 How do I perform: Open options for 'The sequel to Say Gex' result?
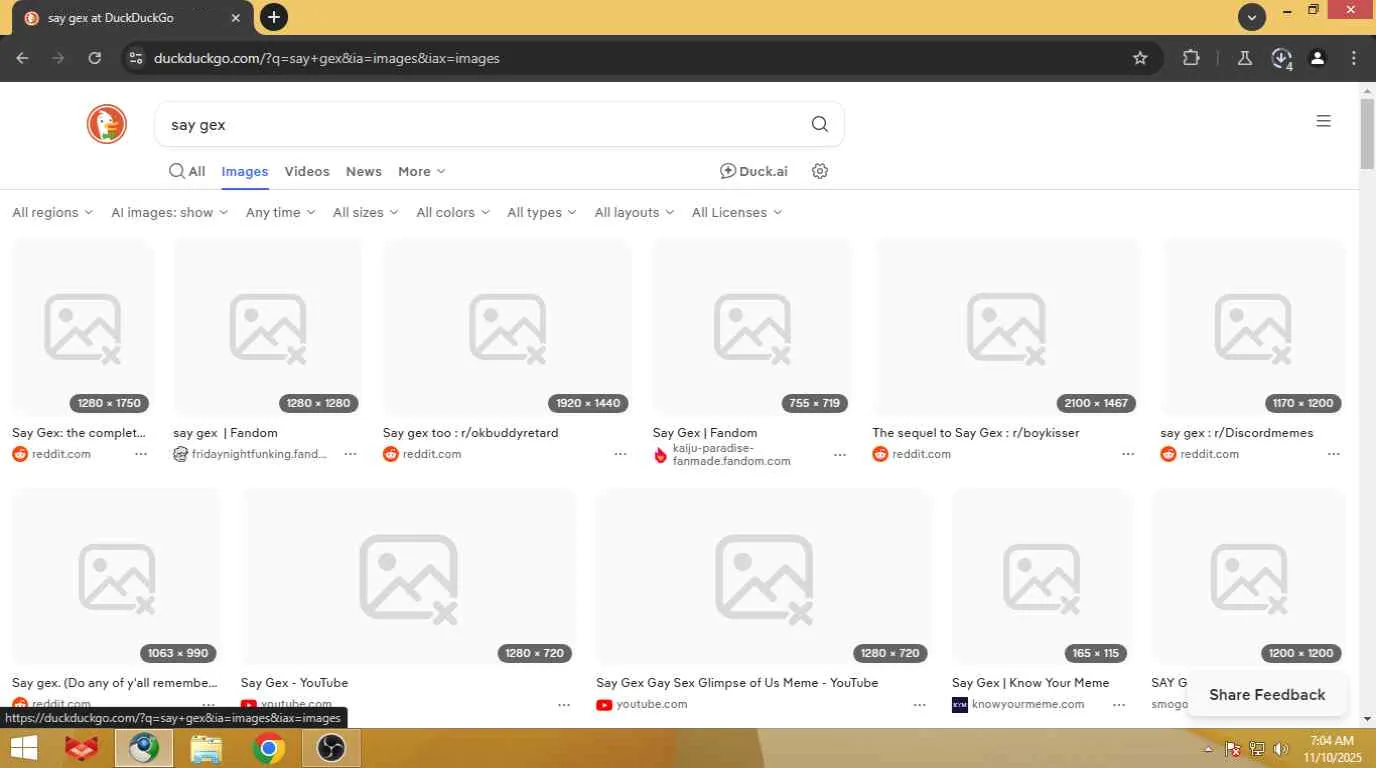pyautogui.click(x=1128, y=454)
